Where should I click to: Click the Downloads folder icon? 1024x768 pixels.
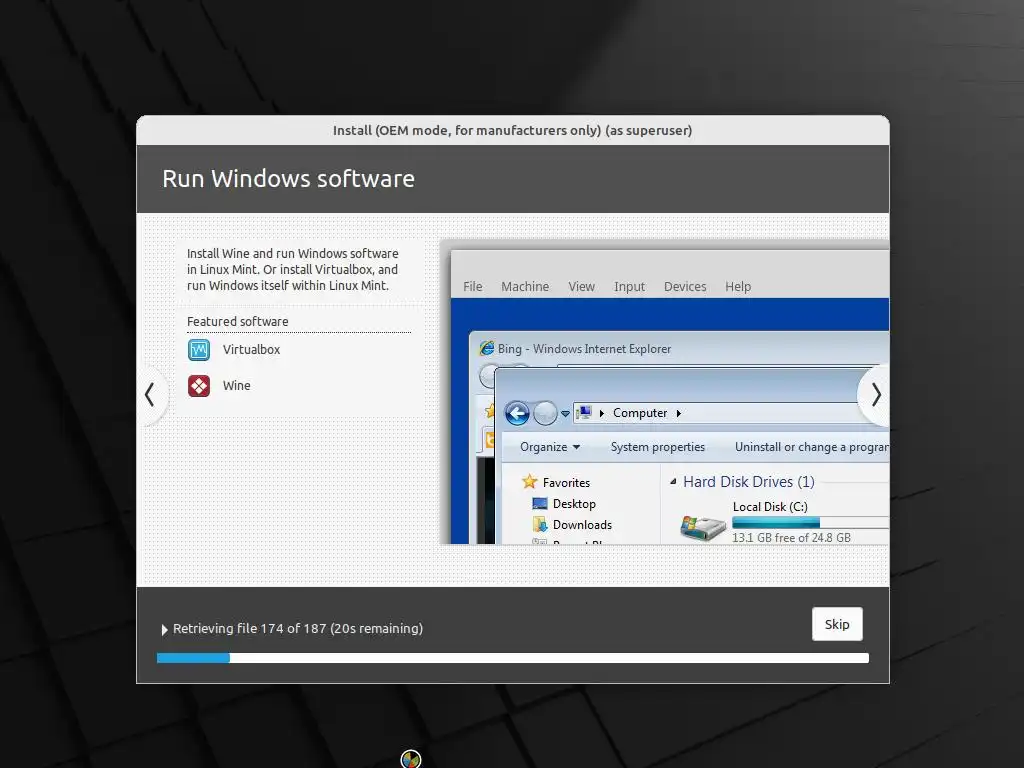click(539, 524)
